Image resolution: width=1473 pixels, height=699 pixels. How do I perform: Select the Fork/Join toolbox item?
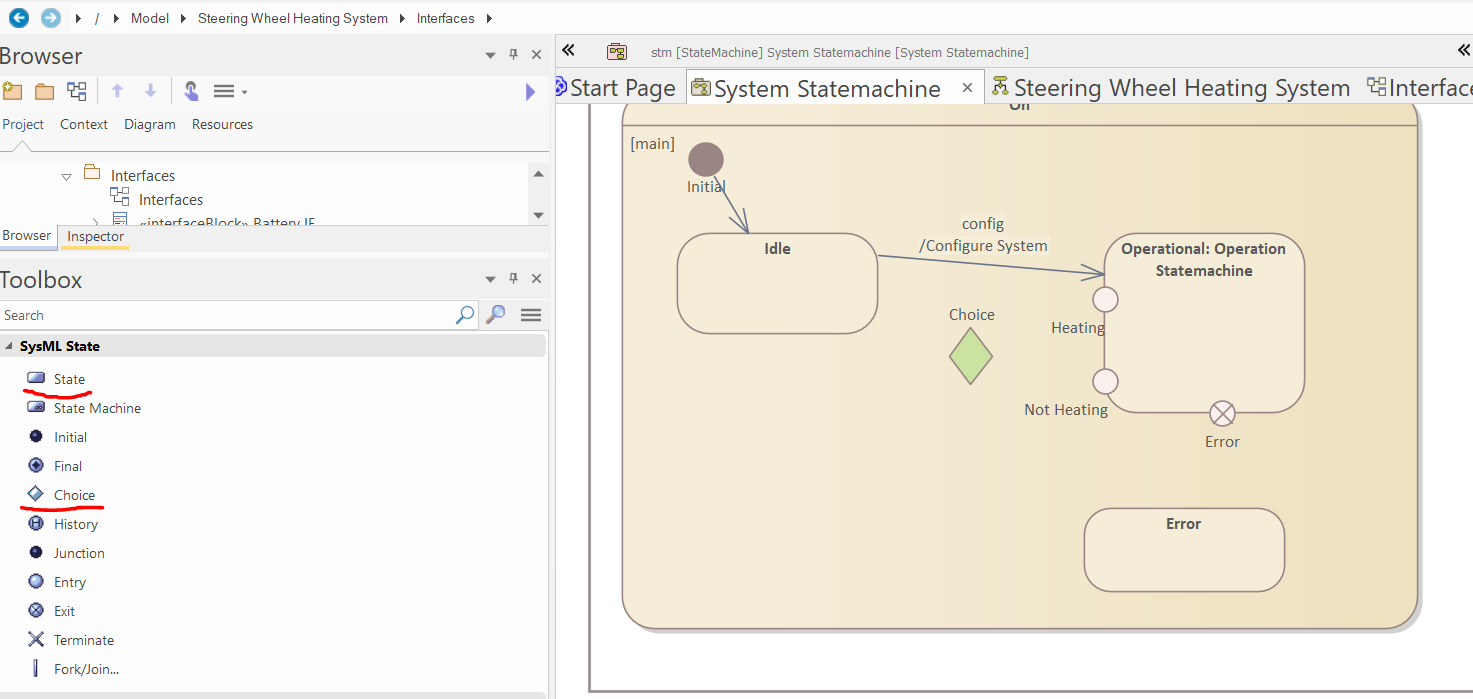point(85,669)
